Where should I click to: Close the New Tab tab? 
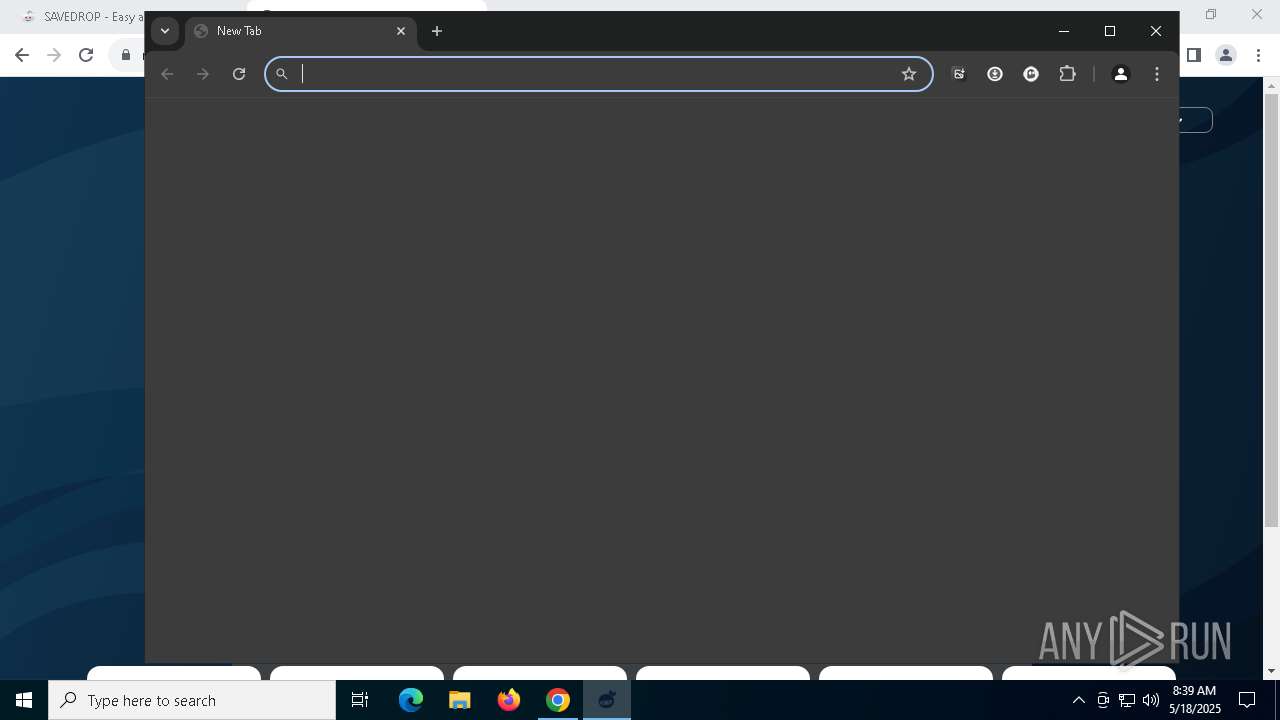[x=401, y=31]
